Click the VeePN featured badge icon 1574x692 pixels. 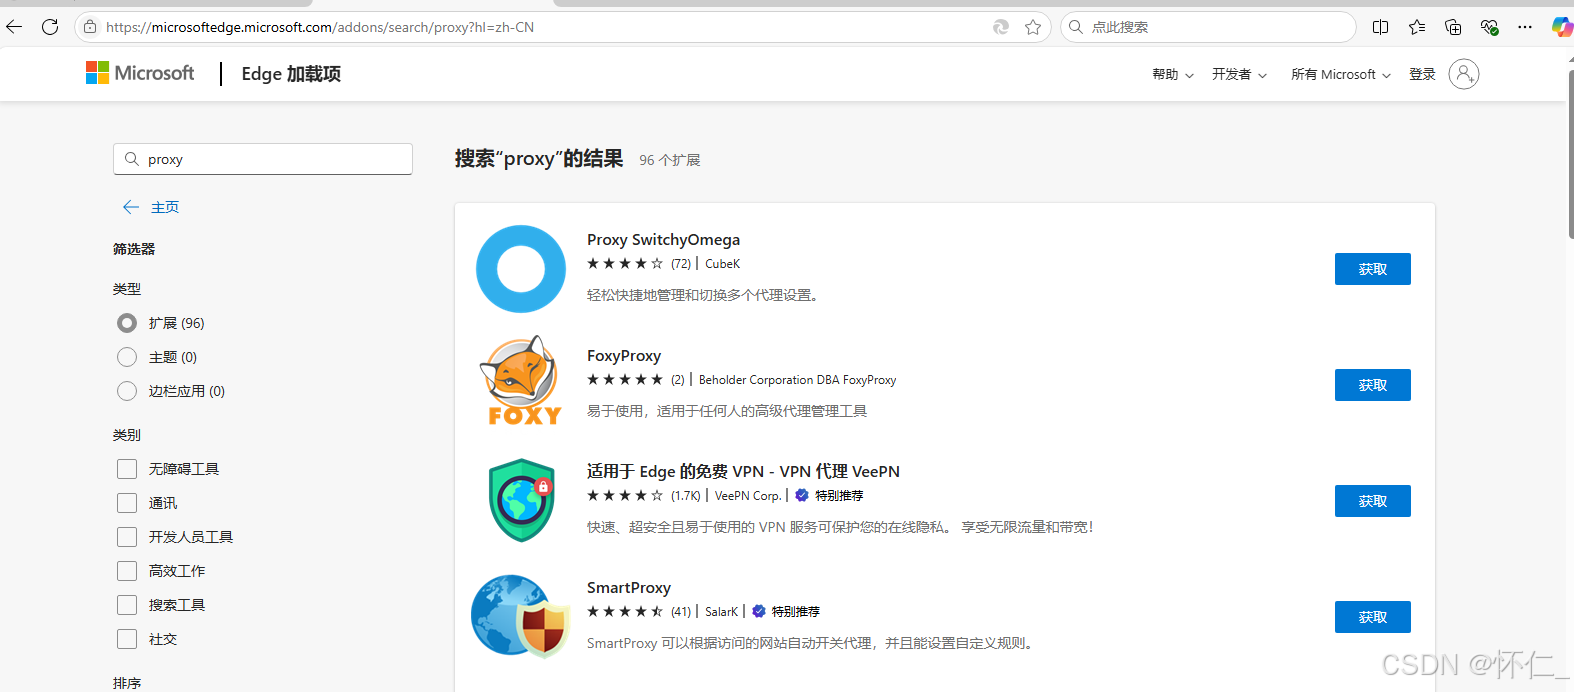(802, 495)
